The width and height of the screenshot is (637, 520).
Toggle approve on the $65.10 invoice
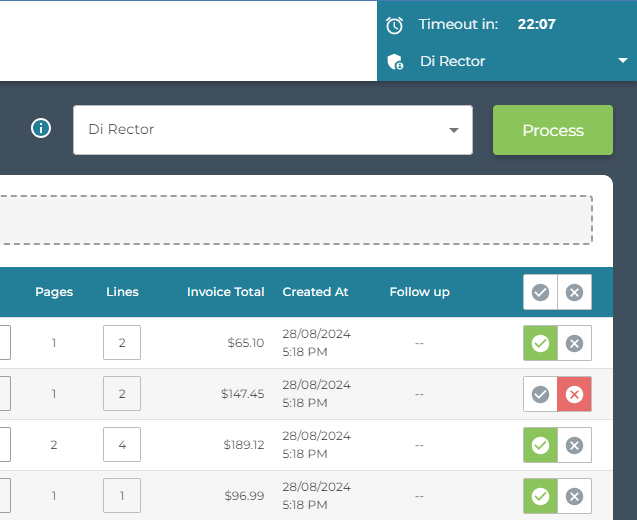point(540,343)
